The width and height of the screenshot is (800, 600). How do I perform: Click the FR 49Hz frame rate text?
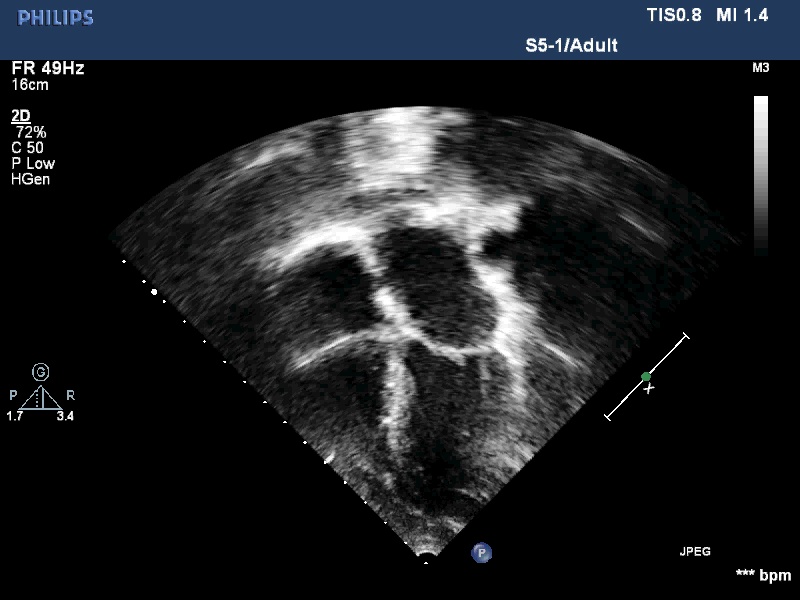click(48, 69)
